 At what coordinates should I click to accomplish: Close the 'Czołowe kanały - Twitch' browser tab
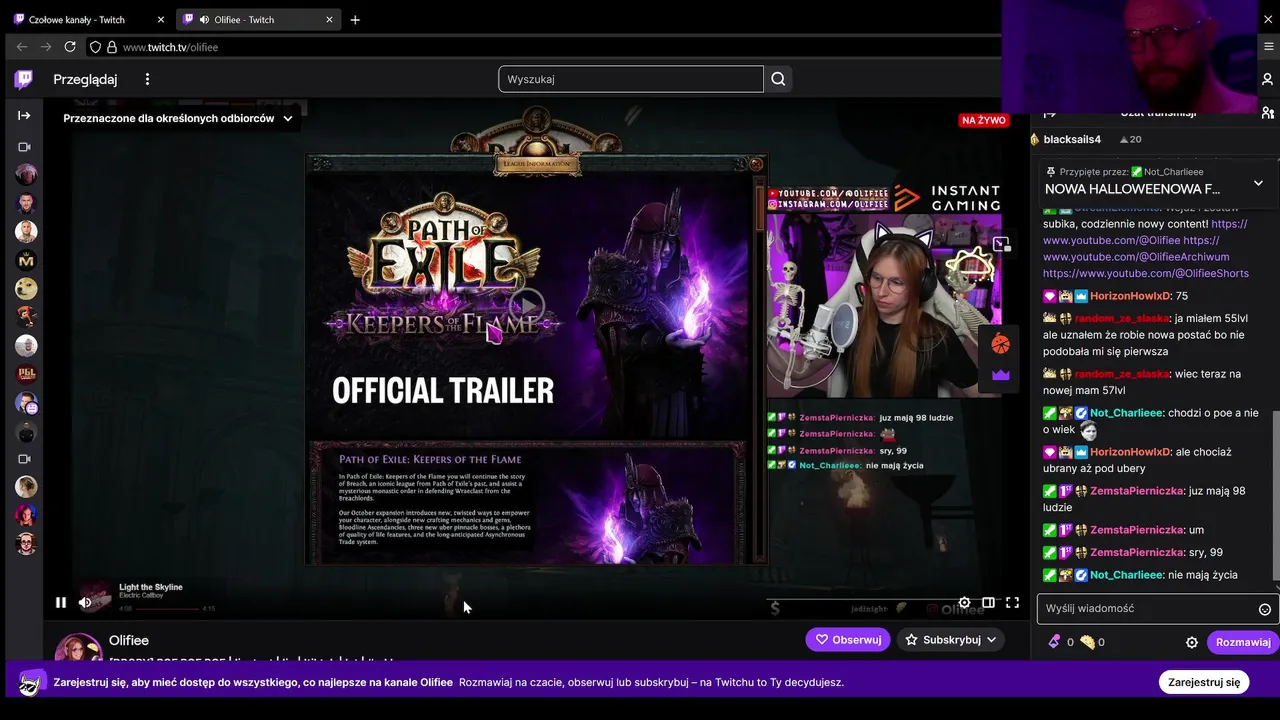pos(161,20)
